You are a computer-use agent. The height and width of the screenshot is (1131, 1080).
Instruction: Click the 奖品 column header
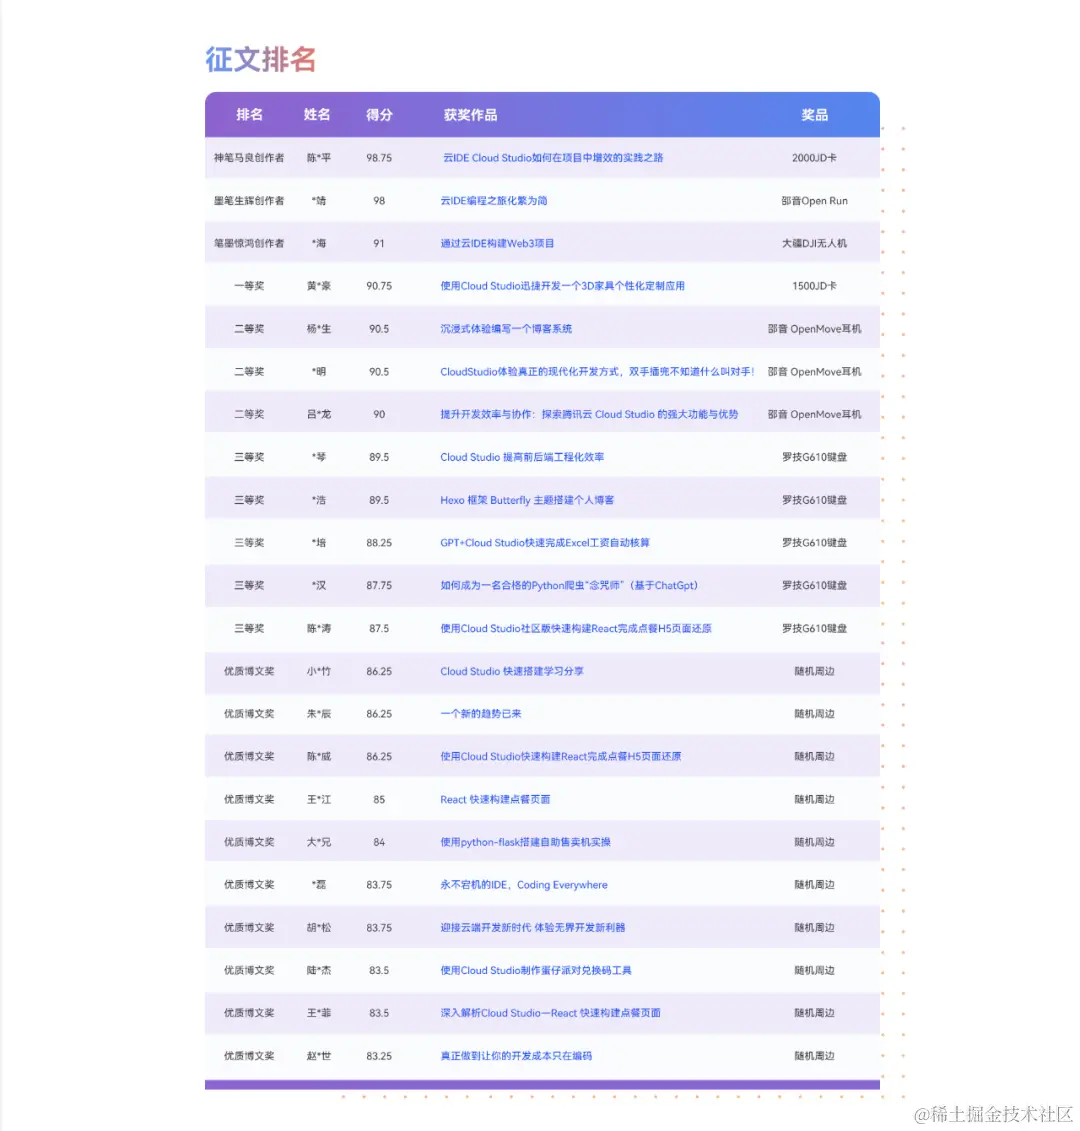click(815, 115)
